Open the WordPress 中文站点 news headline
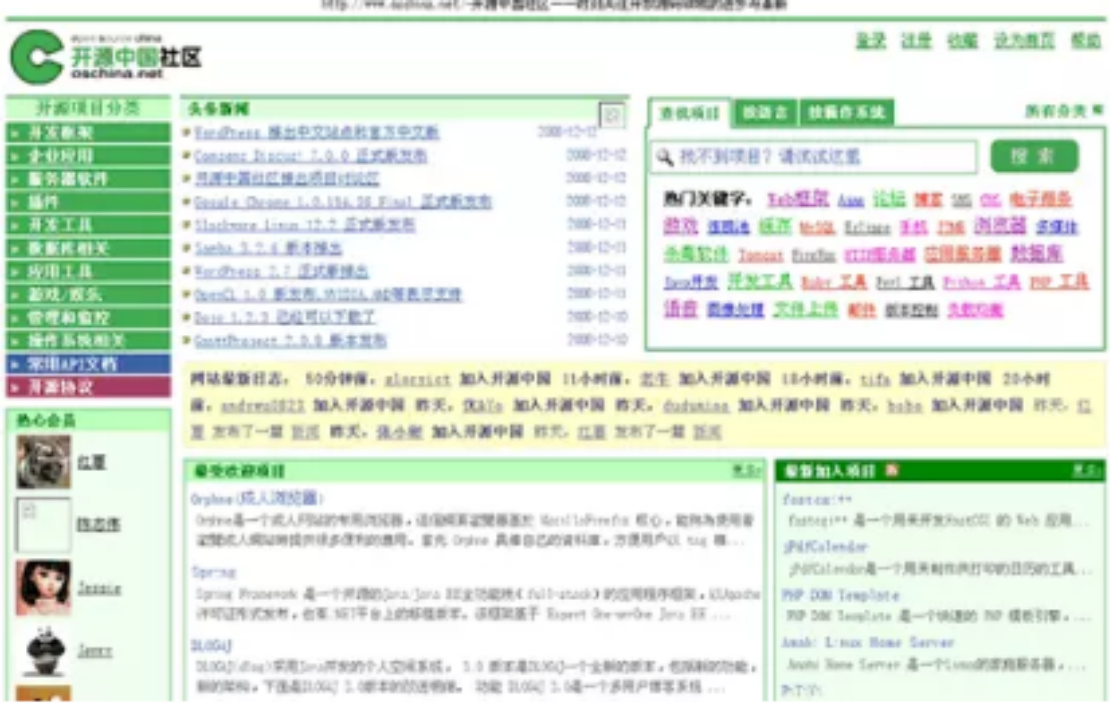This screenshot has width=1117, height=720. tap(316, 132)
